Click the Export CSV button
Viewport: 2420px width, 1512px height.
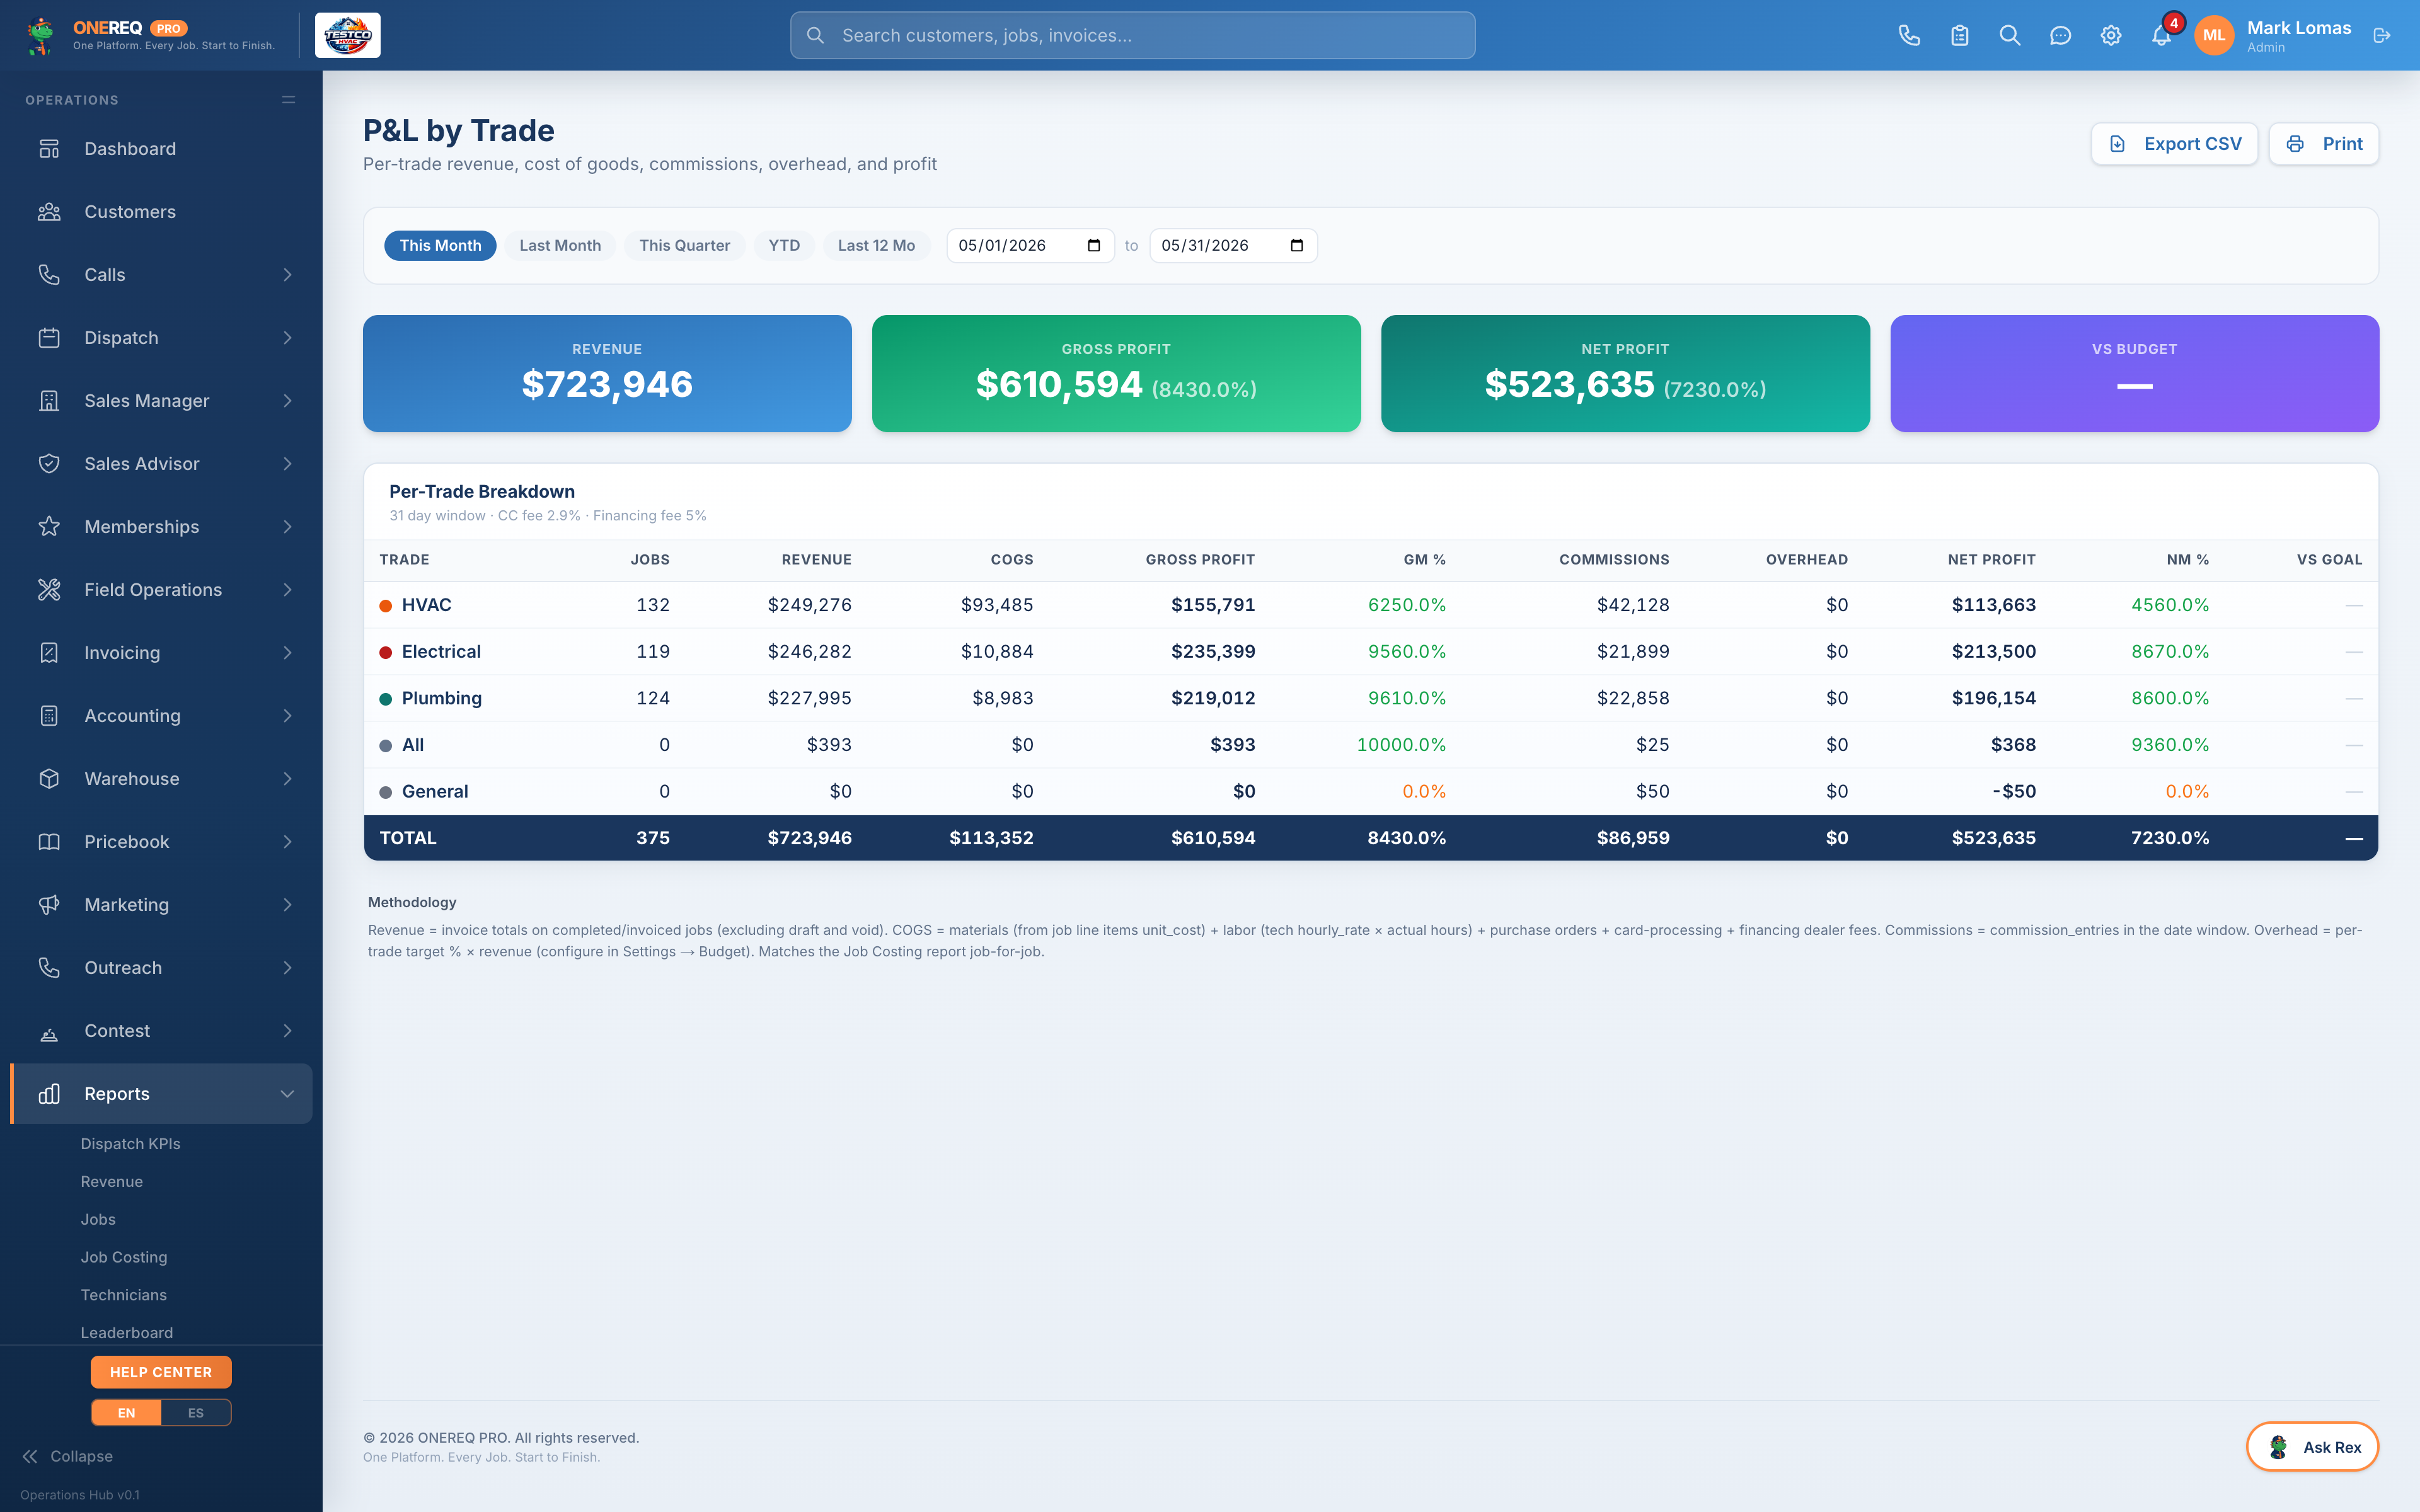2174,144
